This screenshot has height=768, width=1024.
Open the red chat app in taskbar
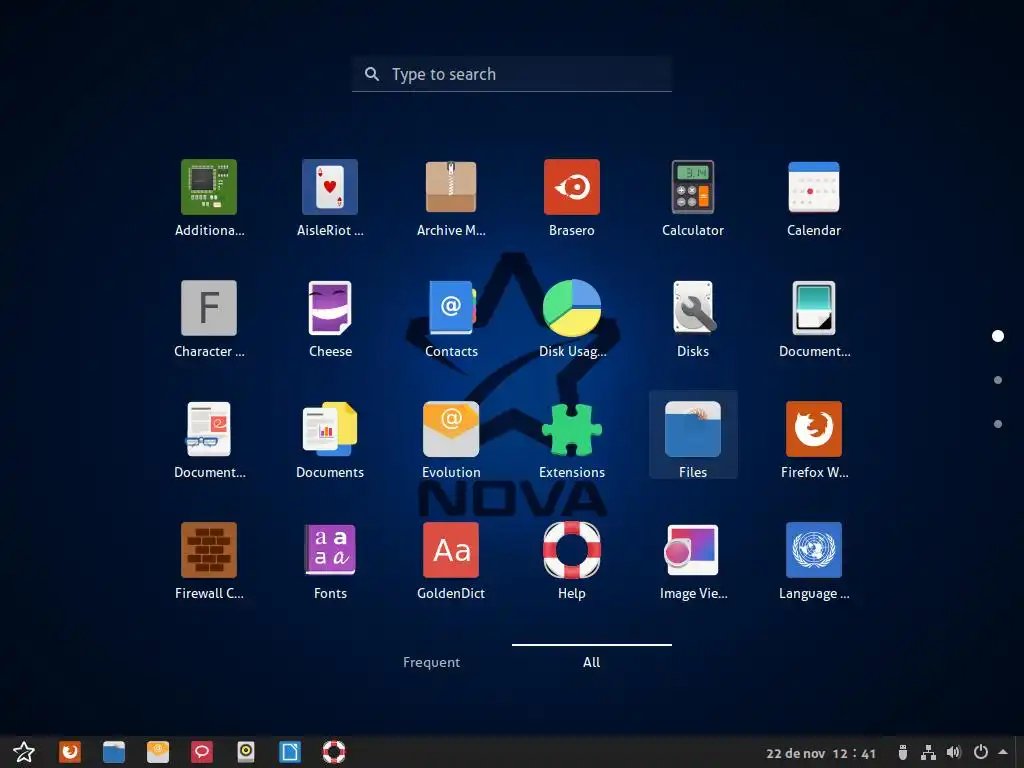(202, 752)
